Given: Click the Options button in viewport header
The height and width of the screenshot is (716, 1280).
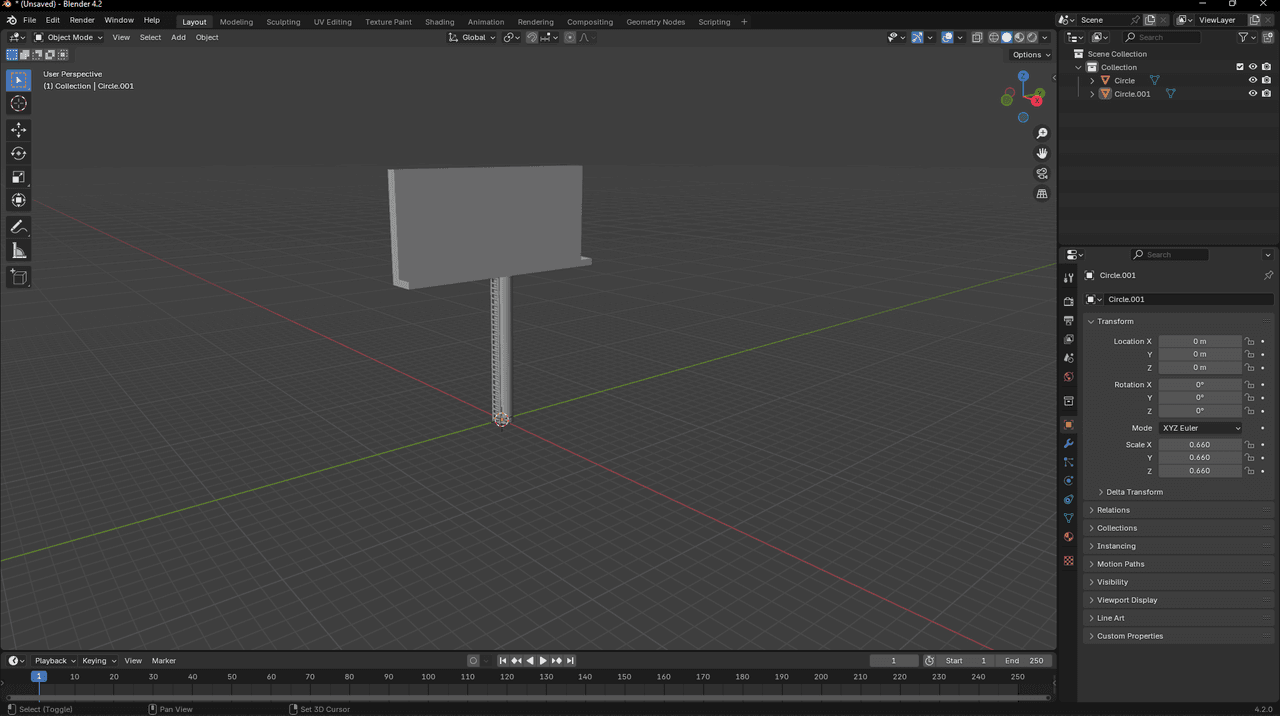Looking at the screenshot, I should coord(1030,55).
